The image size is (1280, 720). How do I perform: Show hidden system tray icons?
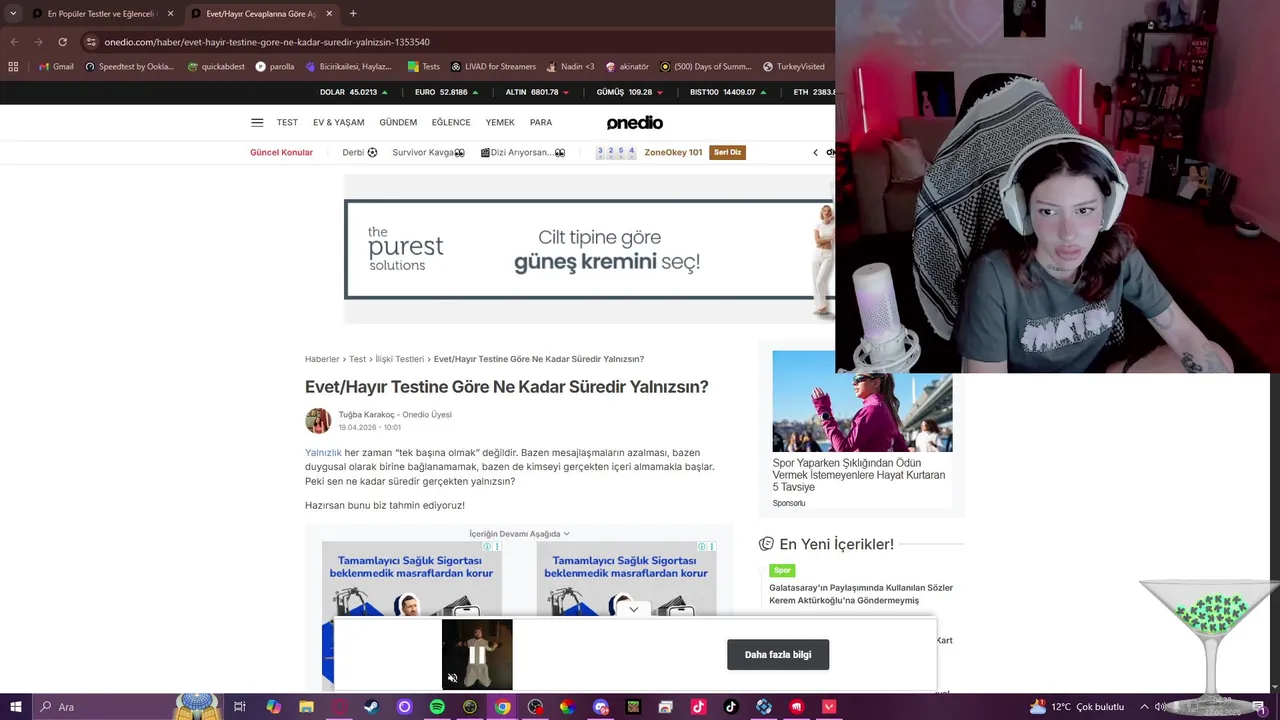click(x=1144, y=707)
